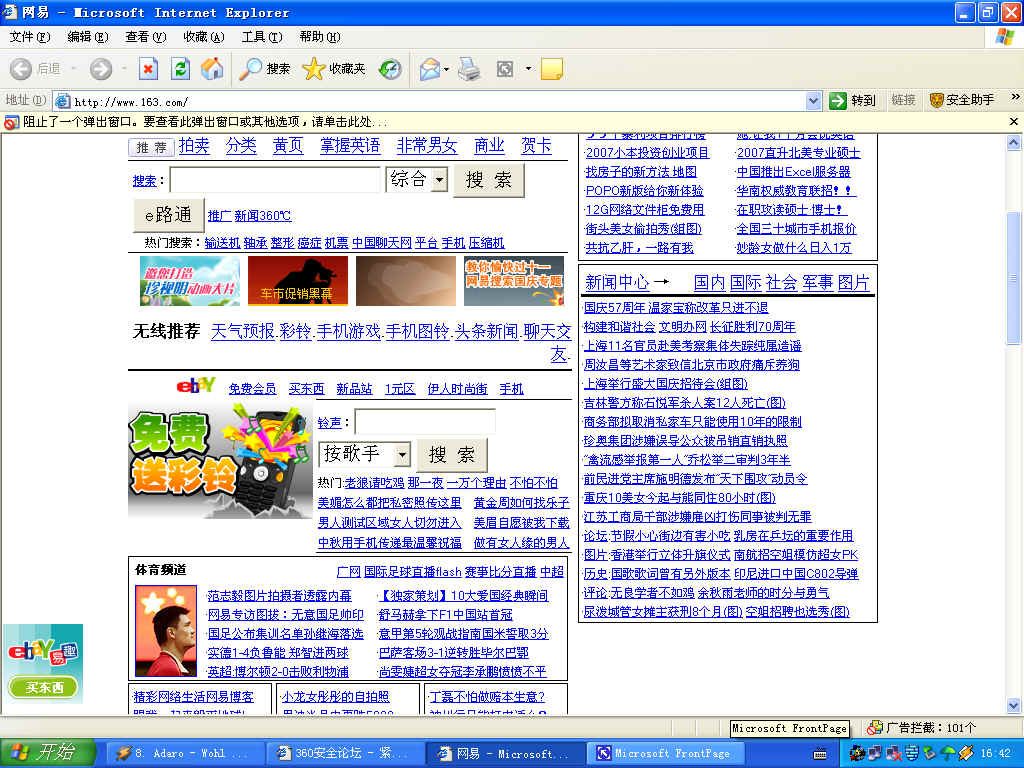Expand the Forward button history arrow

(124, 69)
